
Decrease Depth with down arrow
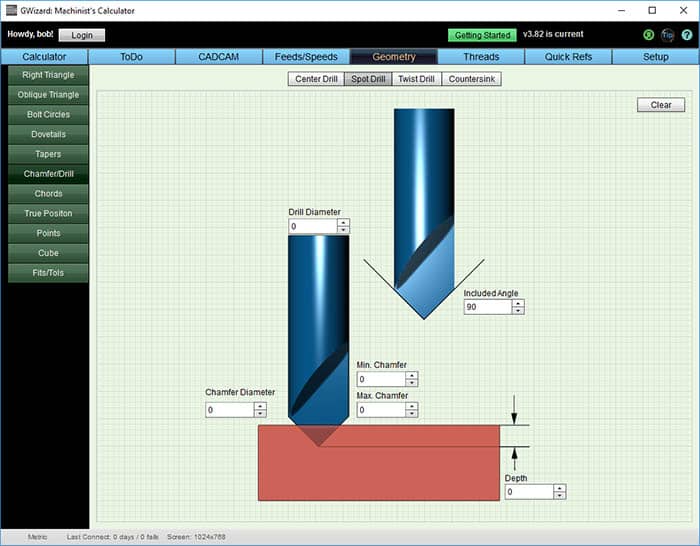click(x=560, y=496)
